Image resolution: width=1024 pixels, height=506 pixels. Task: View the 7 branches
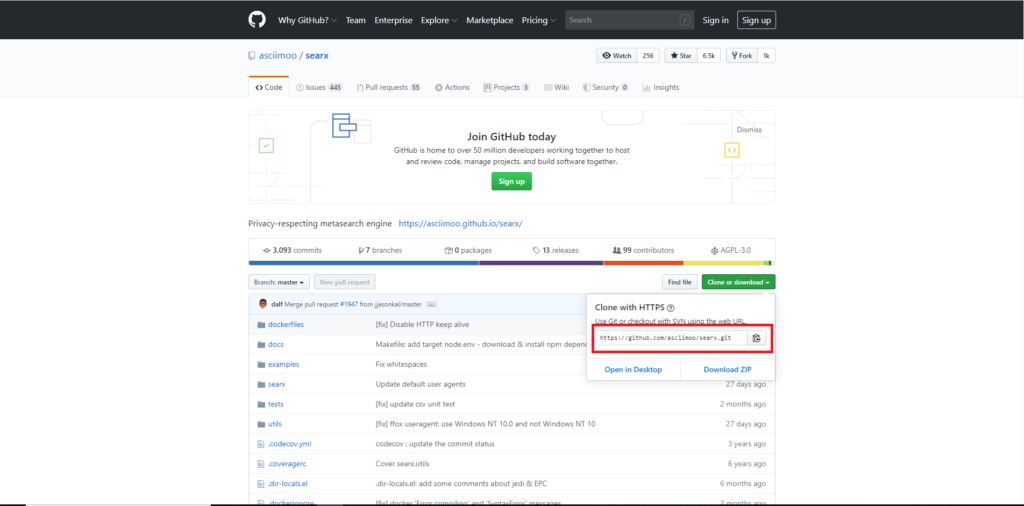coord(380,251)
